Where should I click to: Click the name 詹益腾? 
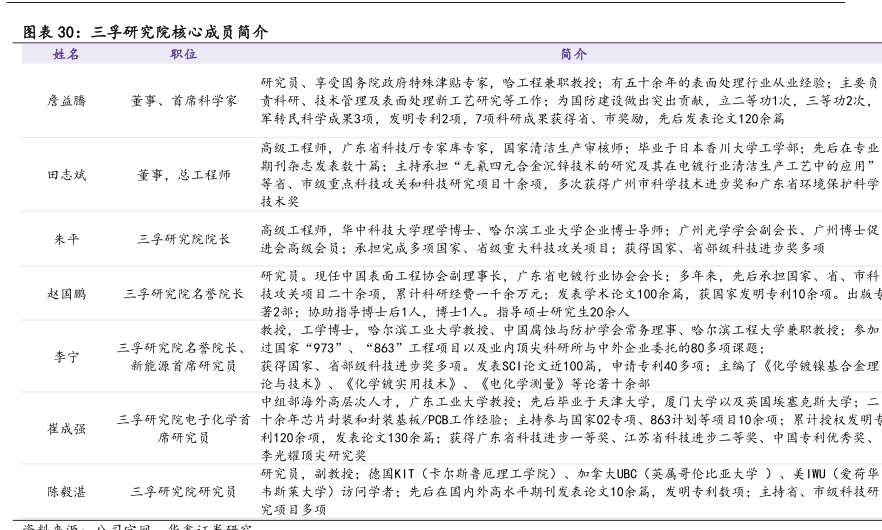click(x=67, y=102)
